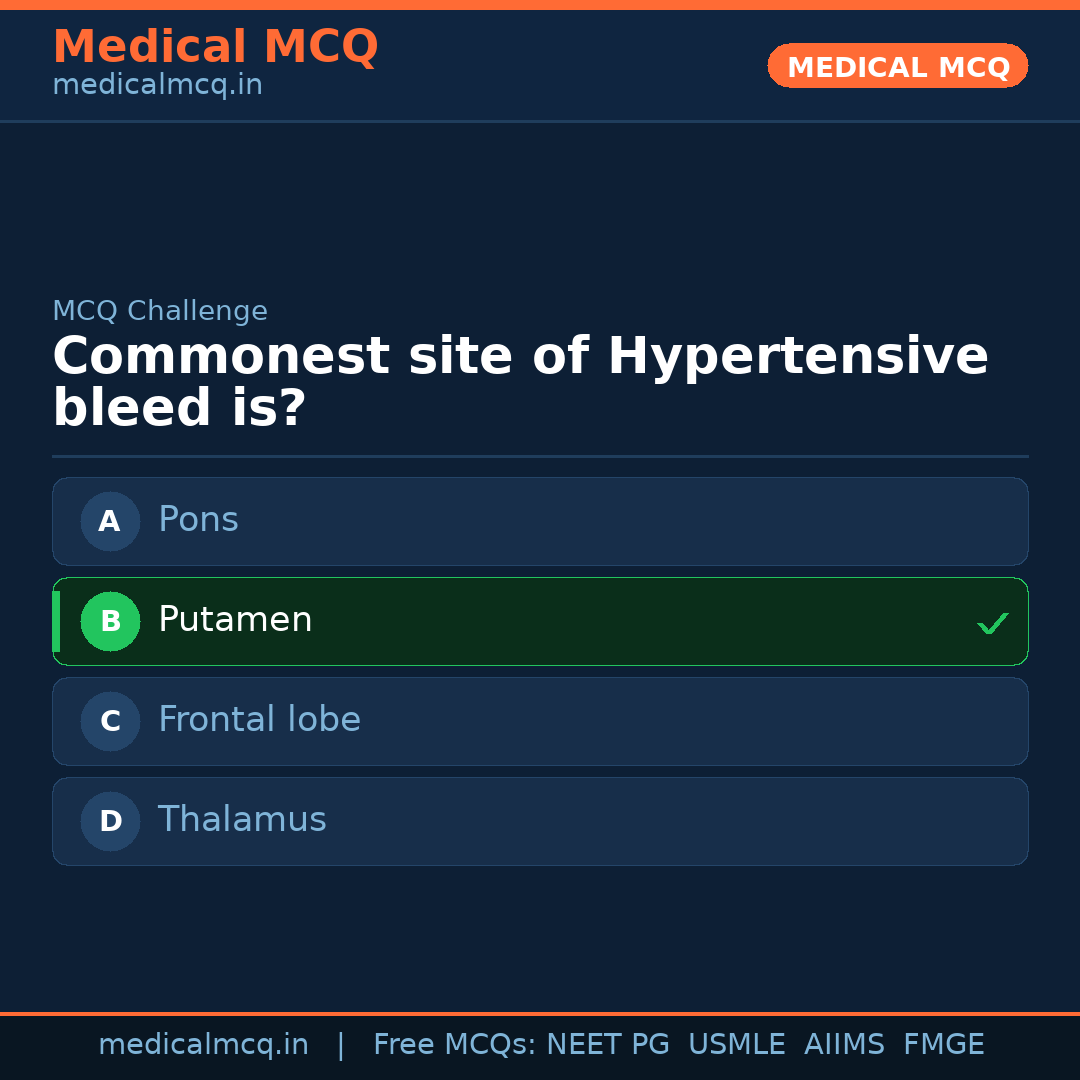Select the Putamen answer option
1080x1080 pixels.
540,621
